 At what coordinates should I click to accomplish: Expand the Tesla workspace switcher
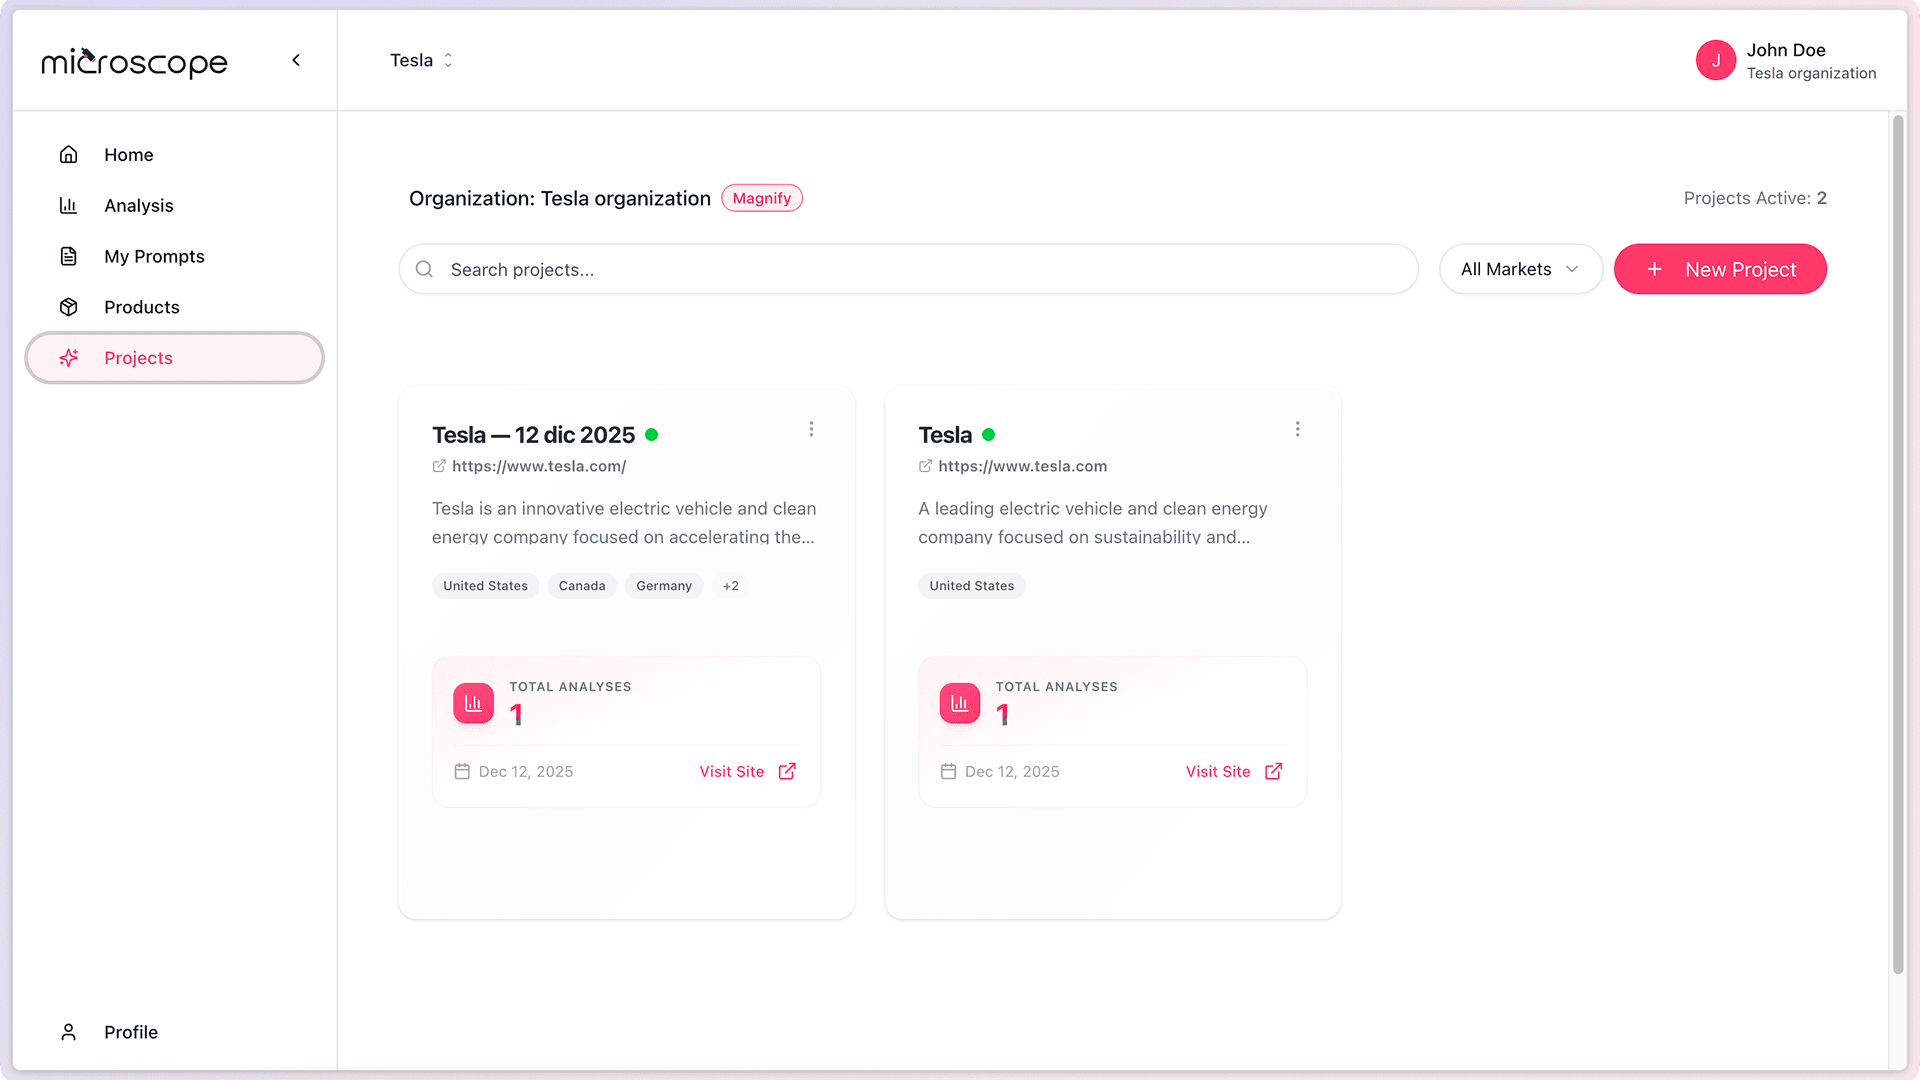[x=421, y=60]
